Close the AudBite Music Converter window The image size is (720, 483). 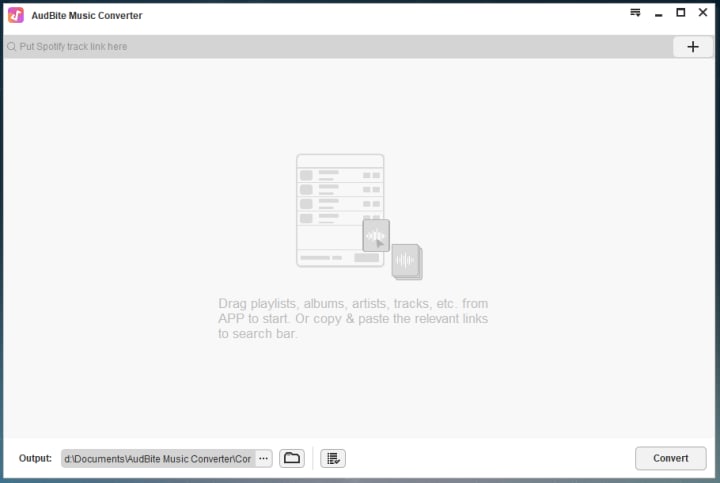coord(703,13)
